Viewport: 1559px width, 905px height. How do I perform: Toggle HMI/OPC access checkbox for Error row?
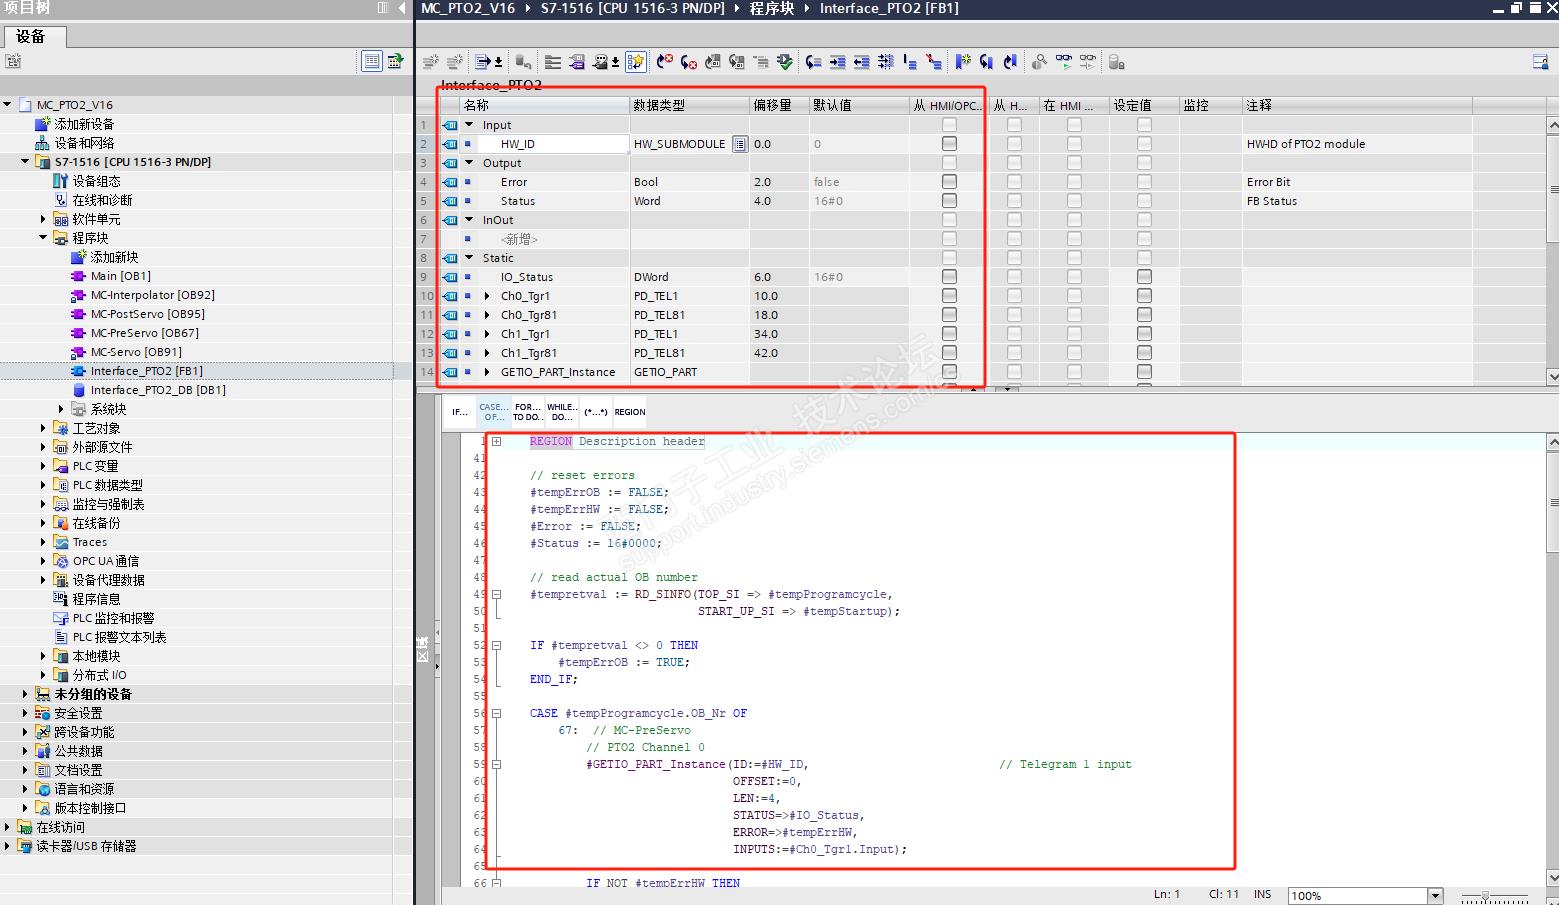pyautogui.click(x=949, y=182)
